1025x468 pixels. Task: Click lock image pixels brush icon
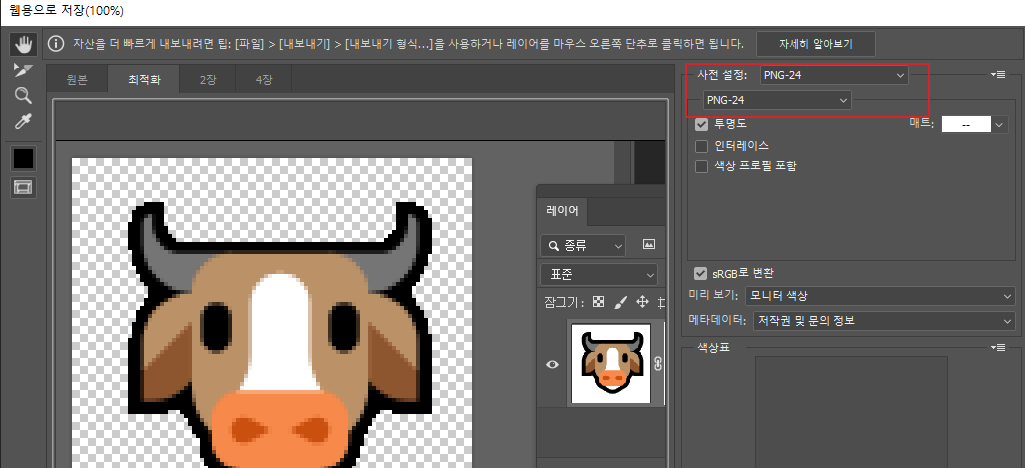pos(620,302)
